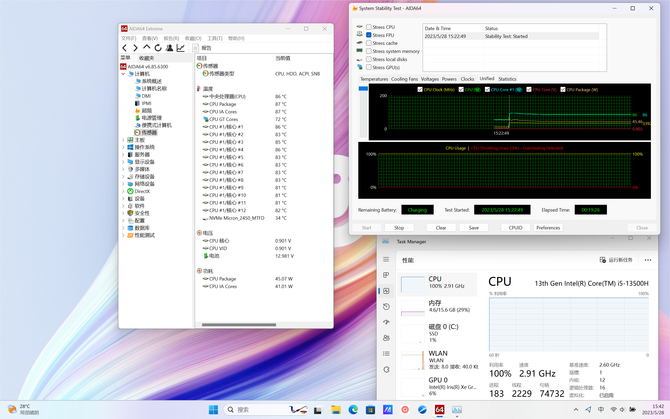The image size is (670, 419).
Task: Click 运行新任务 in Task Manager
Action: click(616, 260)
